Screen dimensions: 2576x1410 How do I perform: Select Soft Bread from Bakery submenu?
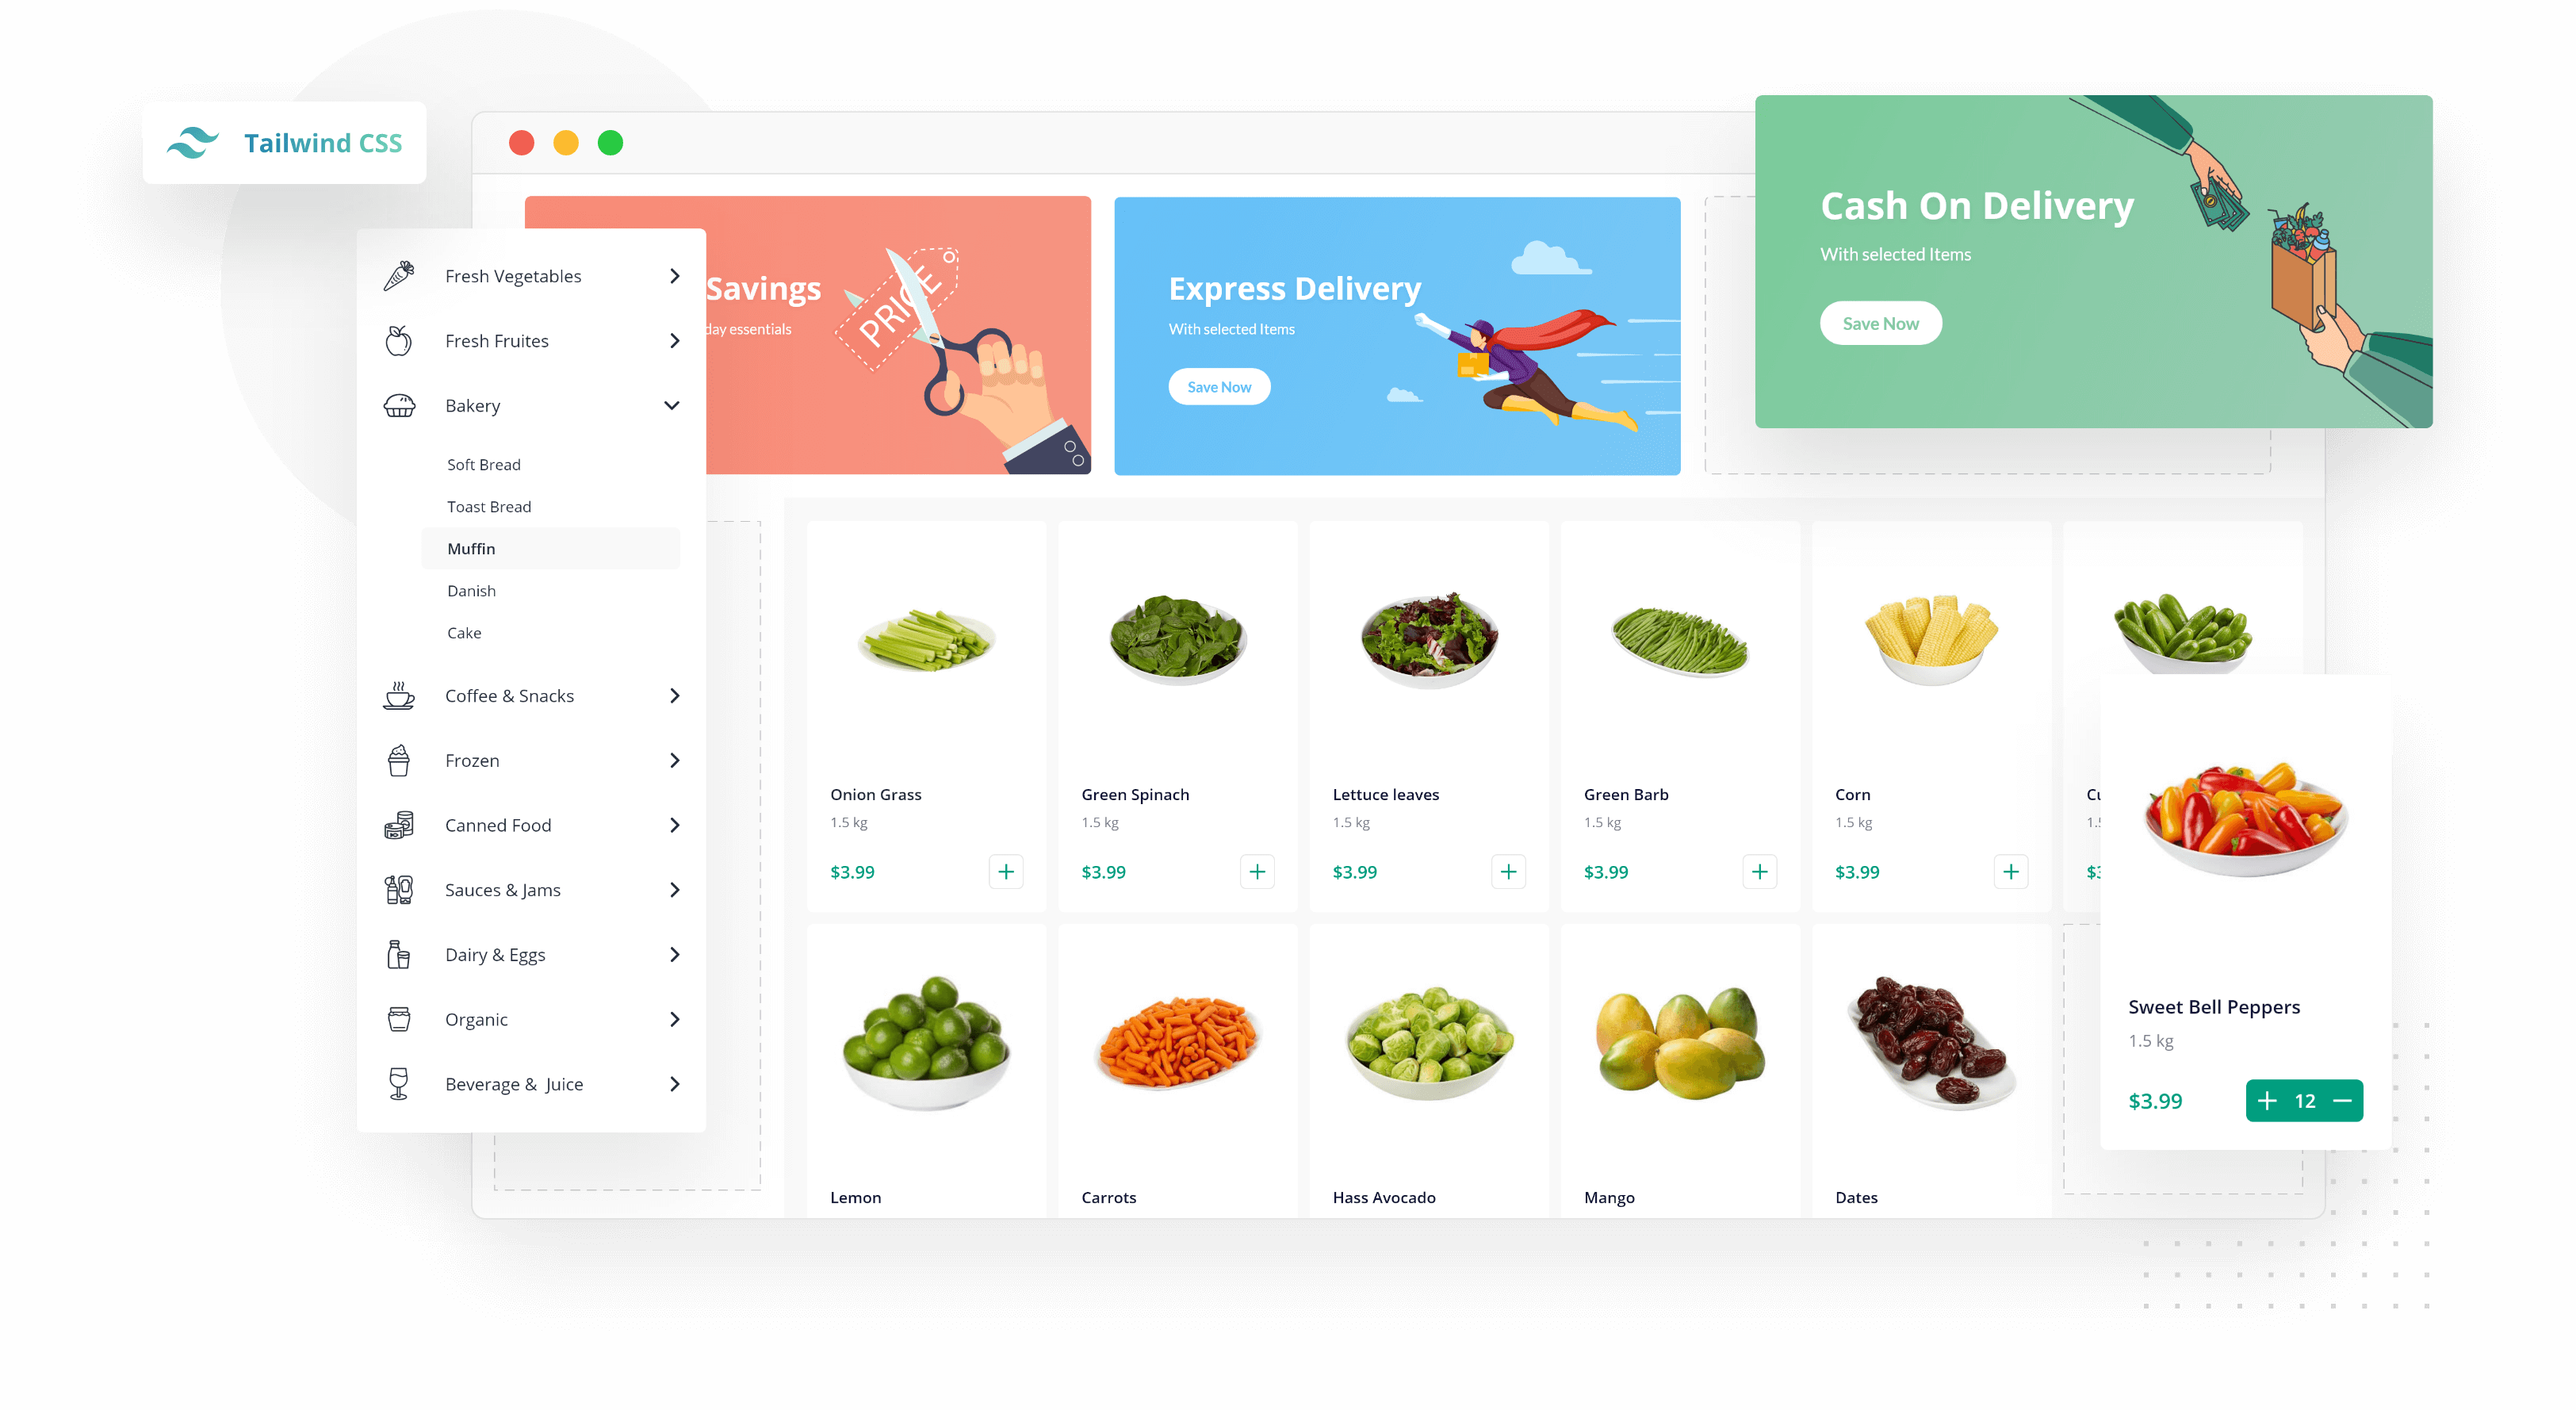coord(483,464)
